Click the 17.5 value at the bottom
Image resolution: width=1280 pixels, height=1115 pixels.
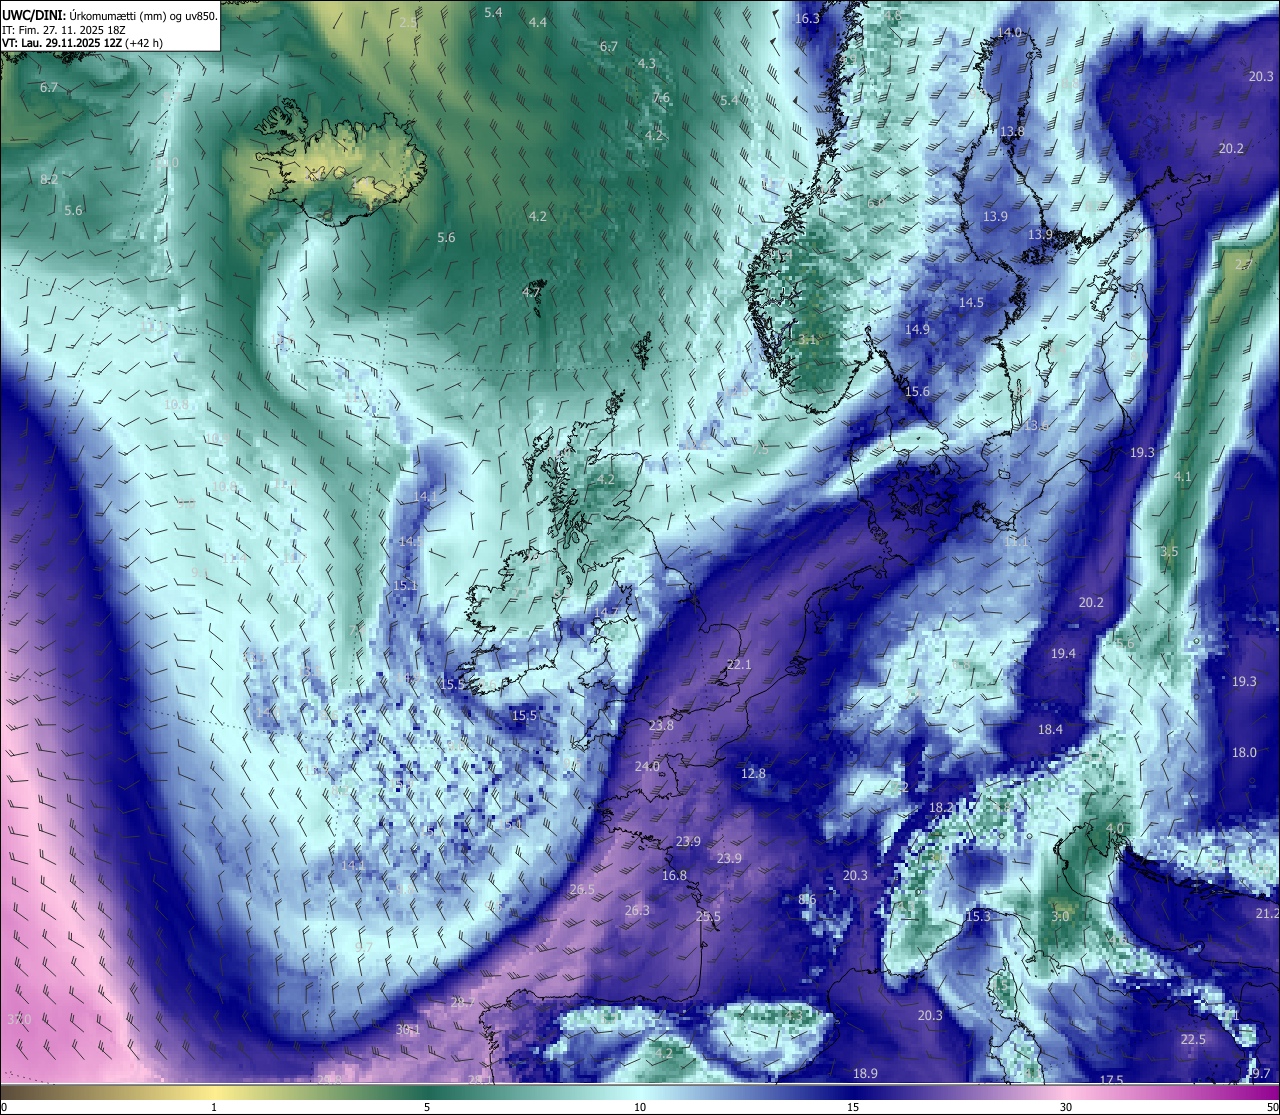1111,1080
